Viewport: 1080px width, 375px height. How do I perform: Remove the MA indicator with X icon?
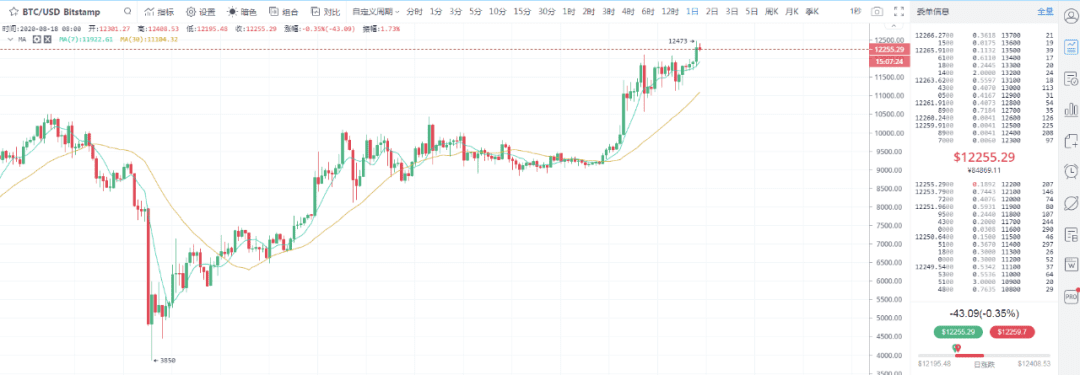(x=48, y=39)
